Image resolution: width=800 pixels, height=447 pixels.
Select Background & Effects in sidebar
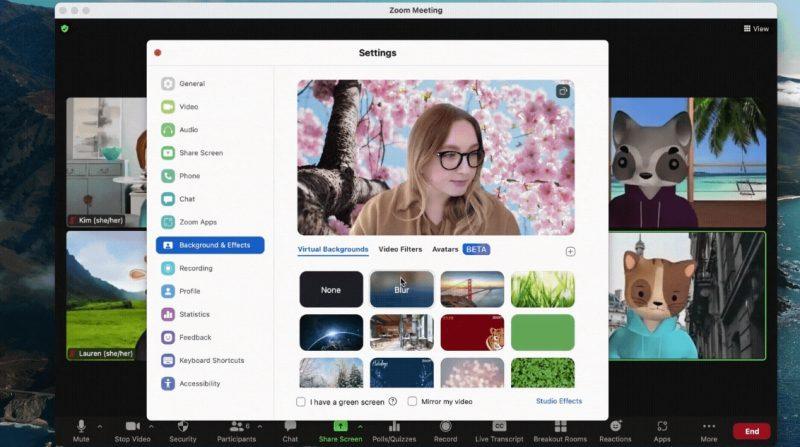[210, 245]
